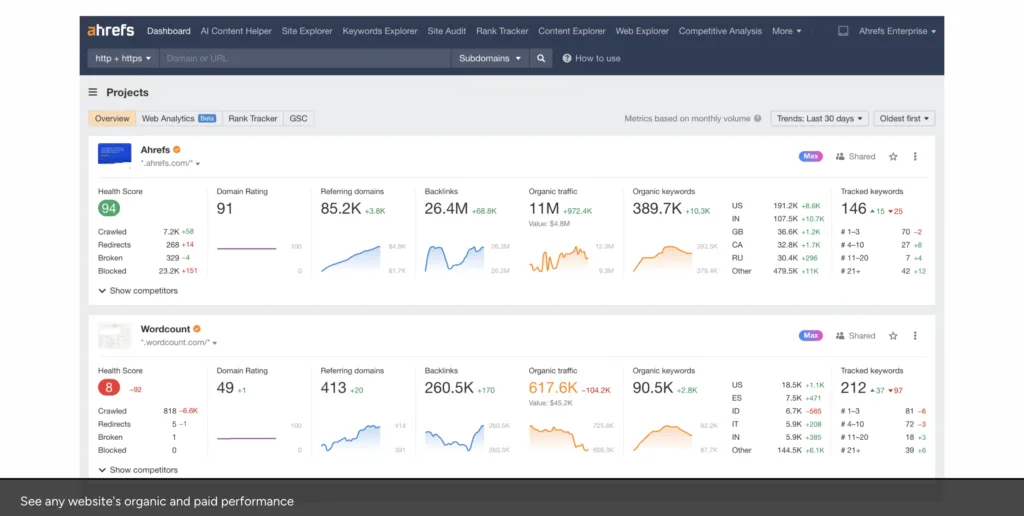This screenshot has width=1024, height=516.
Task: Click the info icon next to monthly volume
Action: click(758, 118)
